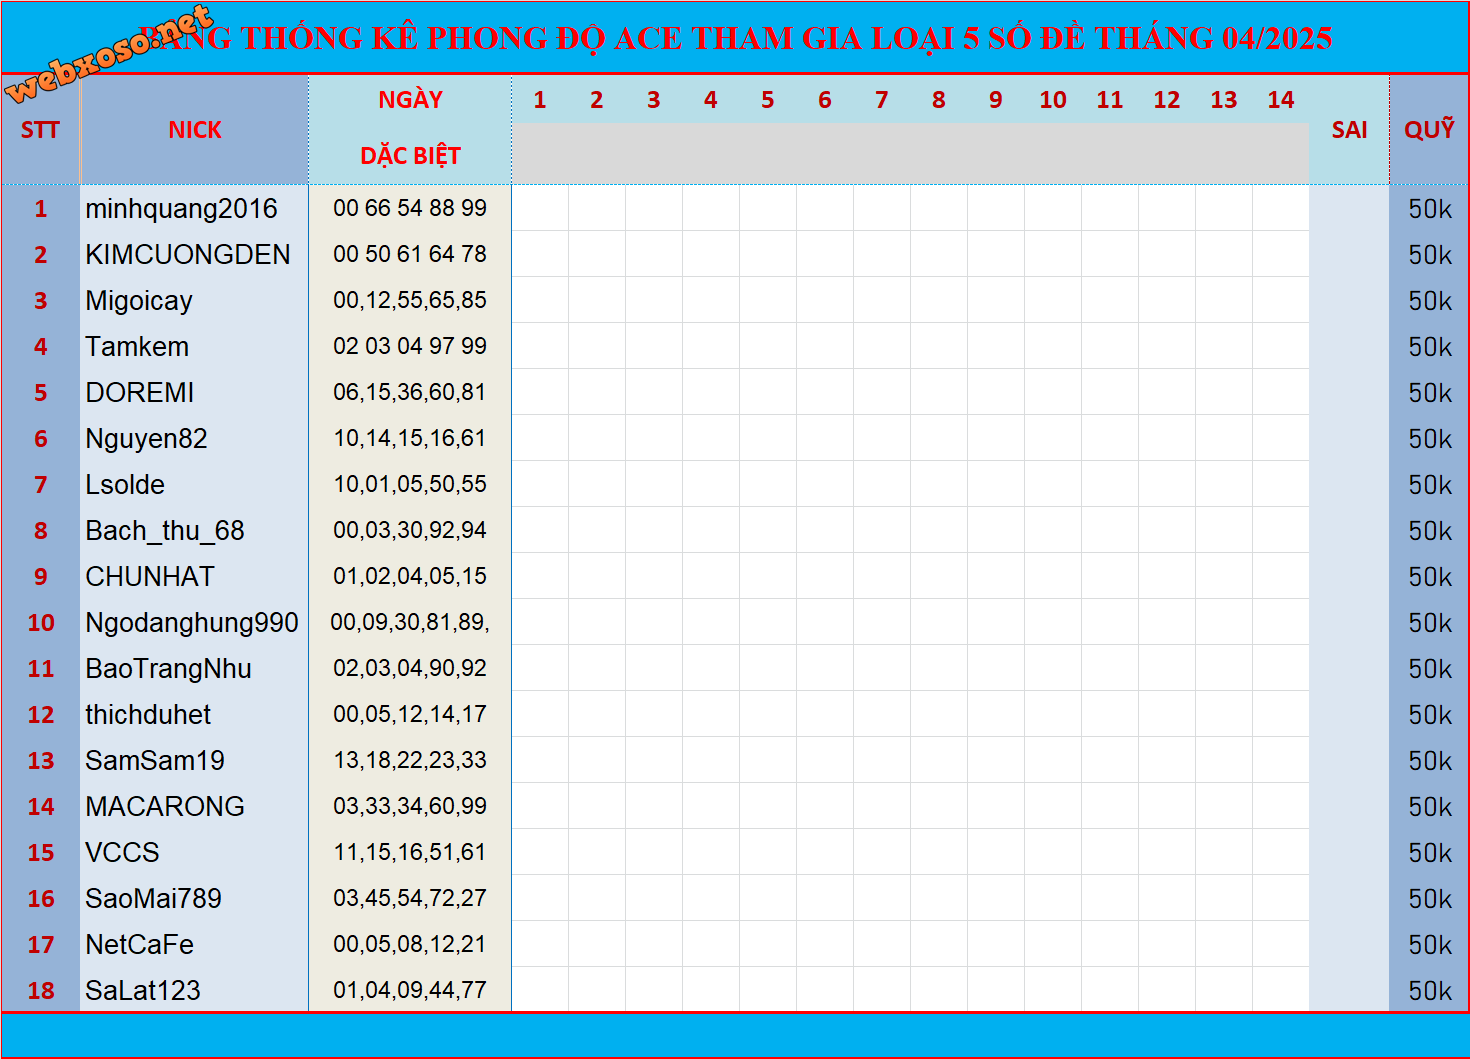
Task: Click row number 18 in STT
Action: [x=41, y=991]
